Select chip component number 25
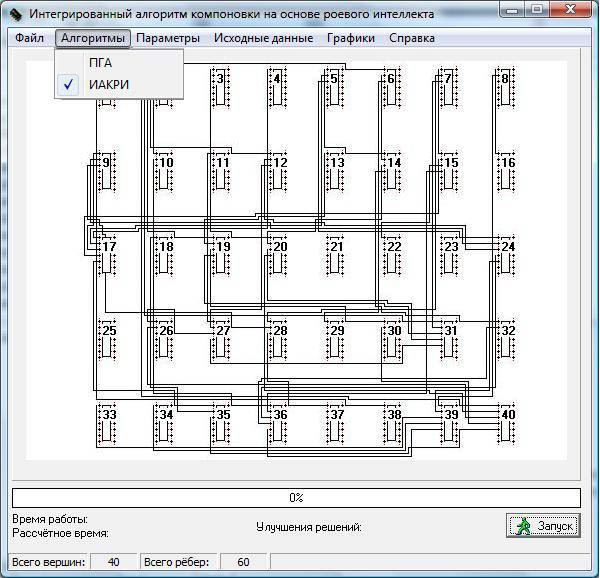The image size is (600, 578). [107, 340]
